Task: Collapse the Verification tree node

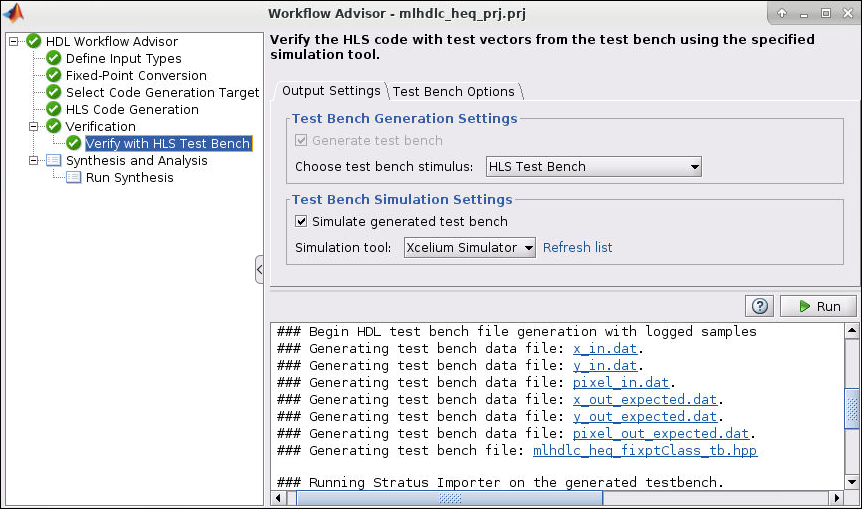Action: coord(34,127)
